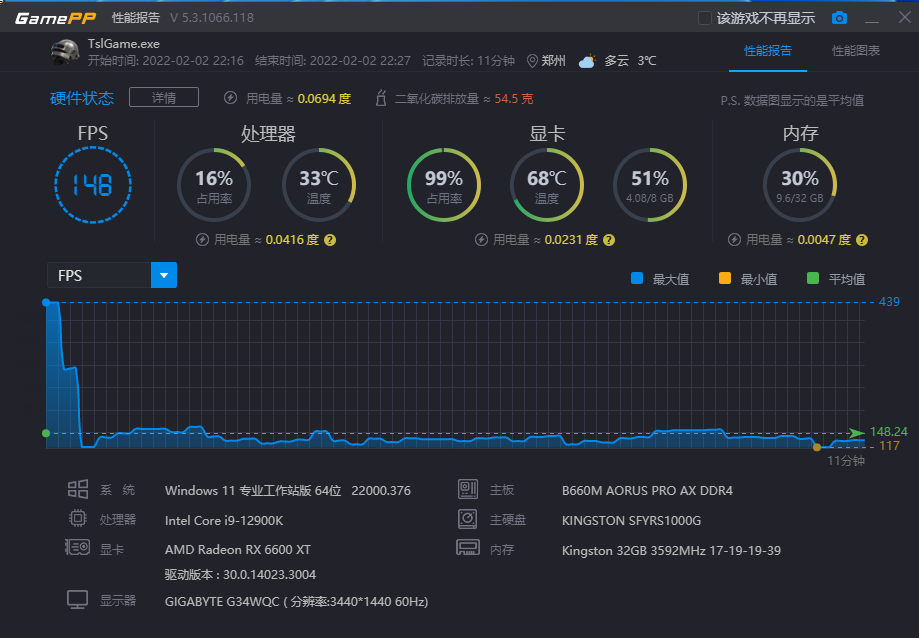Click the lightning icon under 显卡 gauges
Viewport: 919px width, 638px height.
coord(481,240)
